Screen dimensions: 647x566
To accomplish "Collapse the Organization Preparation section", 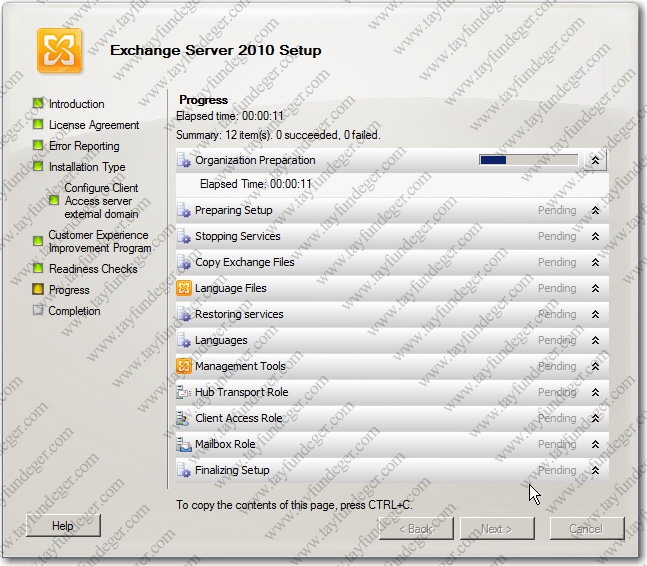I will coord(595,160).
